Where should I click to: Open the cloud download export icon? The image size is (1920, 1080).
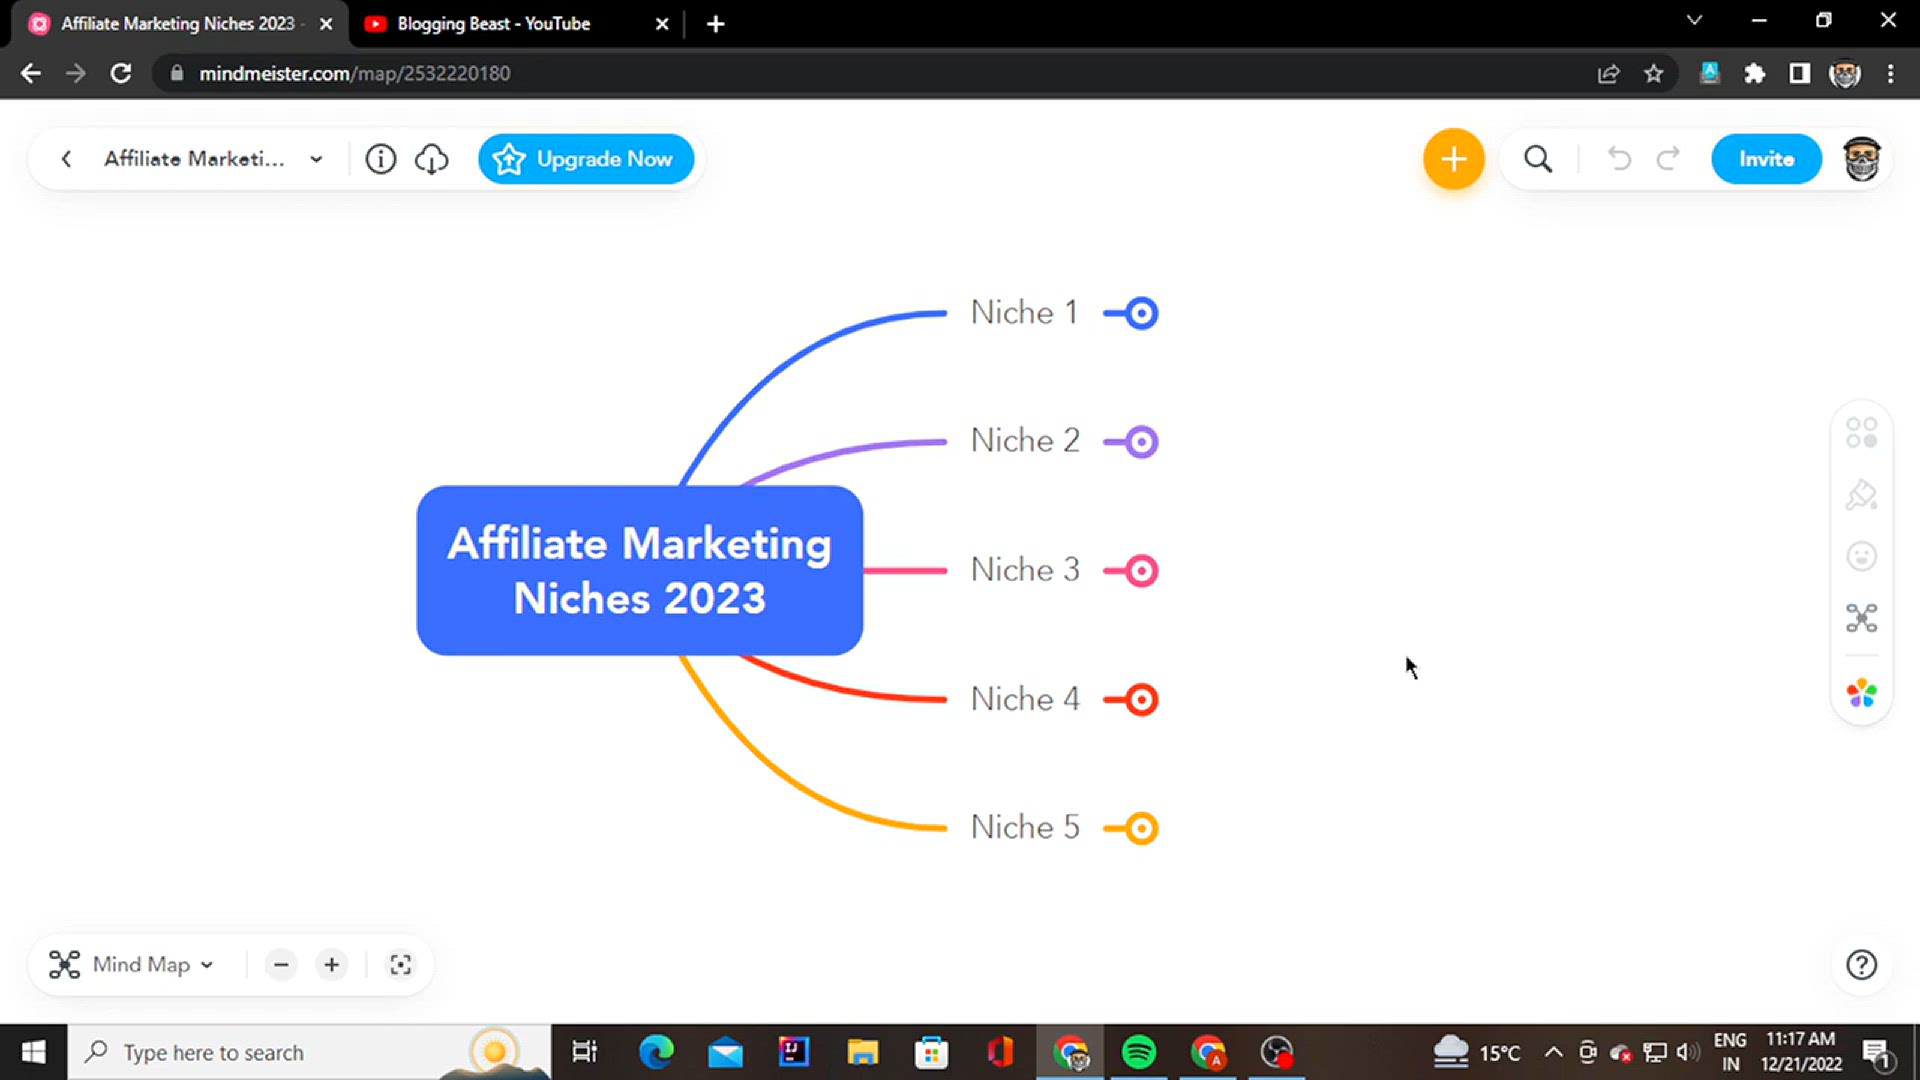click(432, 159)
